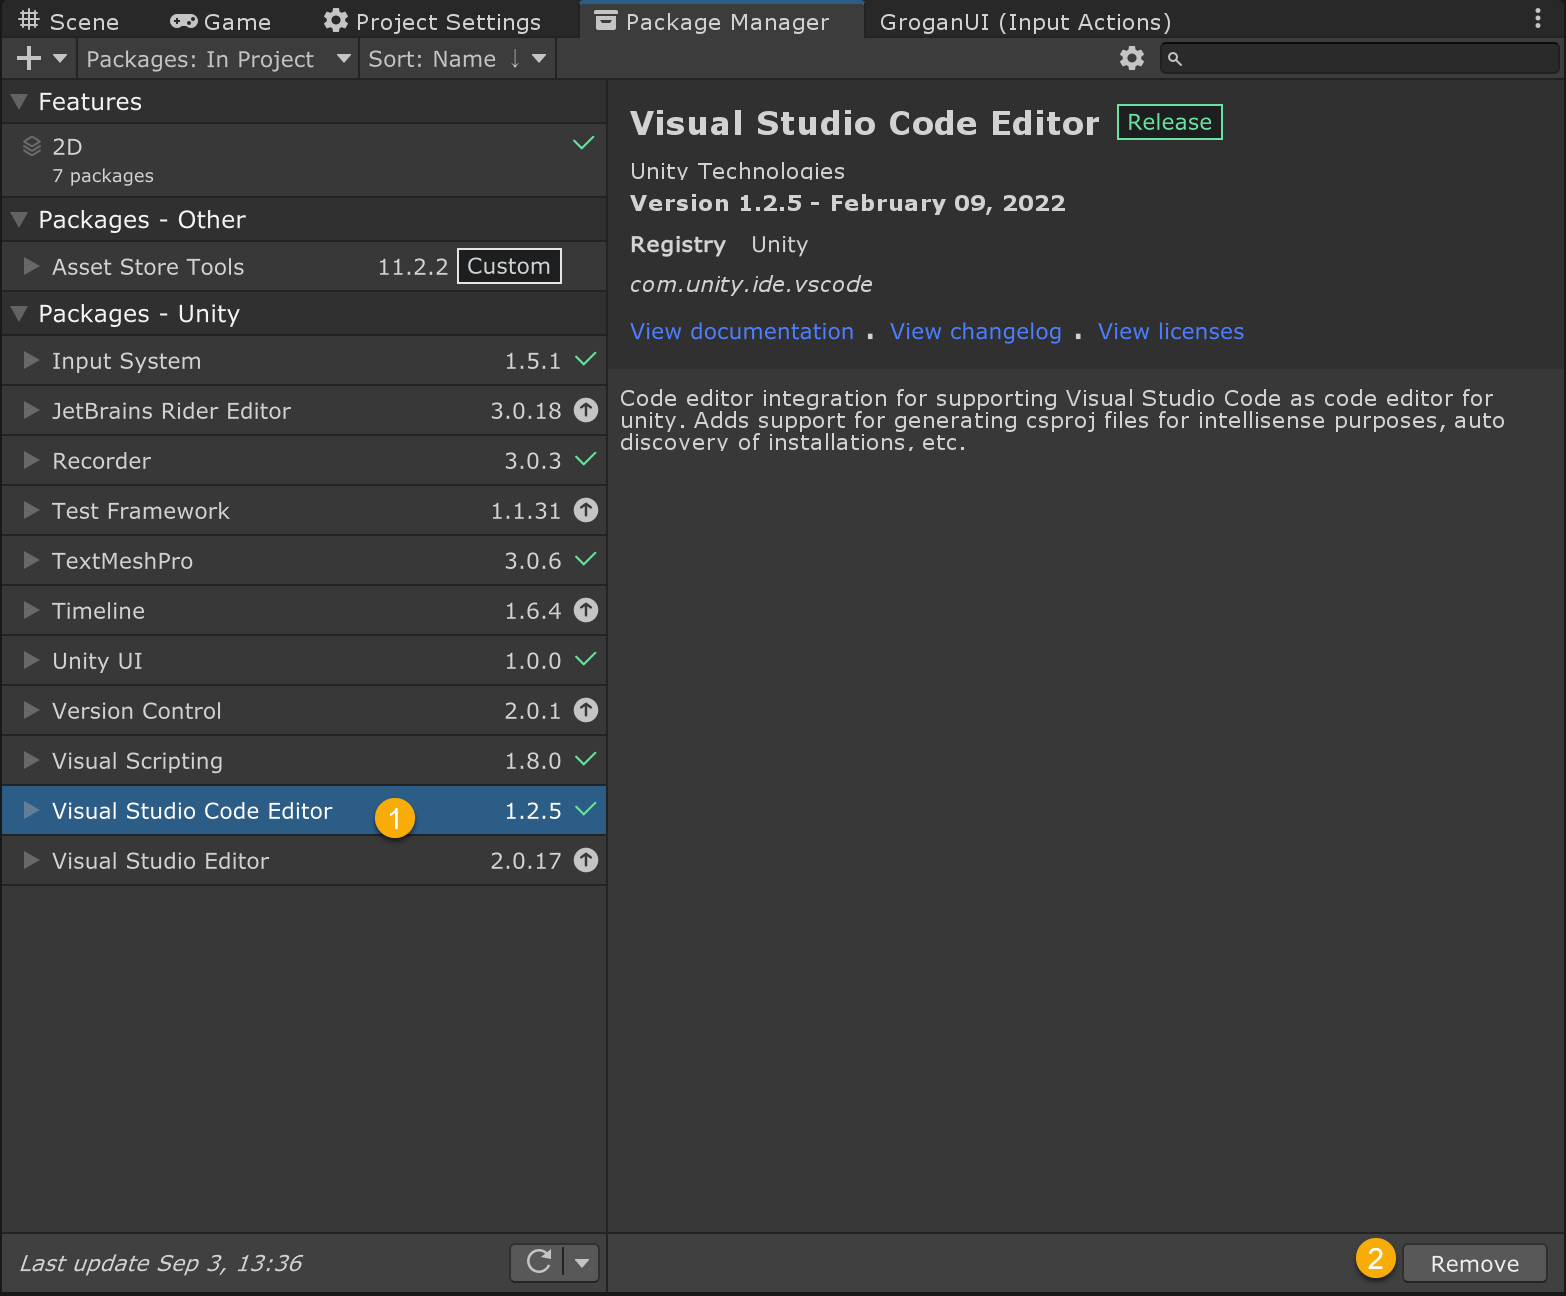Viewport: 1566px width, 1296px height.
Task: Click the Custom tag on Asset Store Tools
Action: point(509,266)
